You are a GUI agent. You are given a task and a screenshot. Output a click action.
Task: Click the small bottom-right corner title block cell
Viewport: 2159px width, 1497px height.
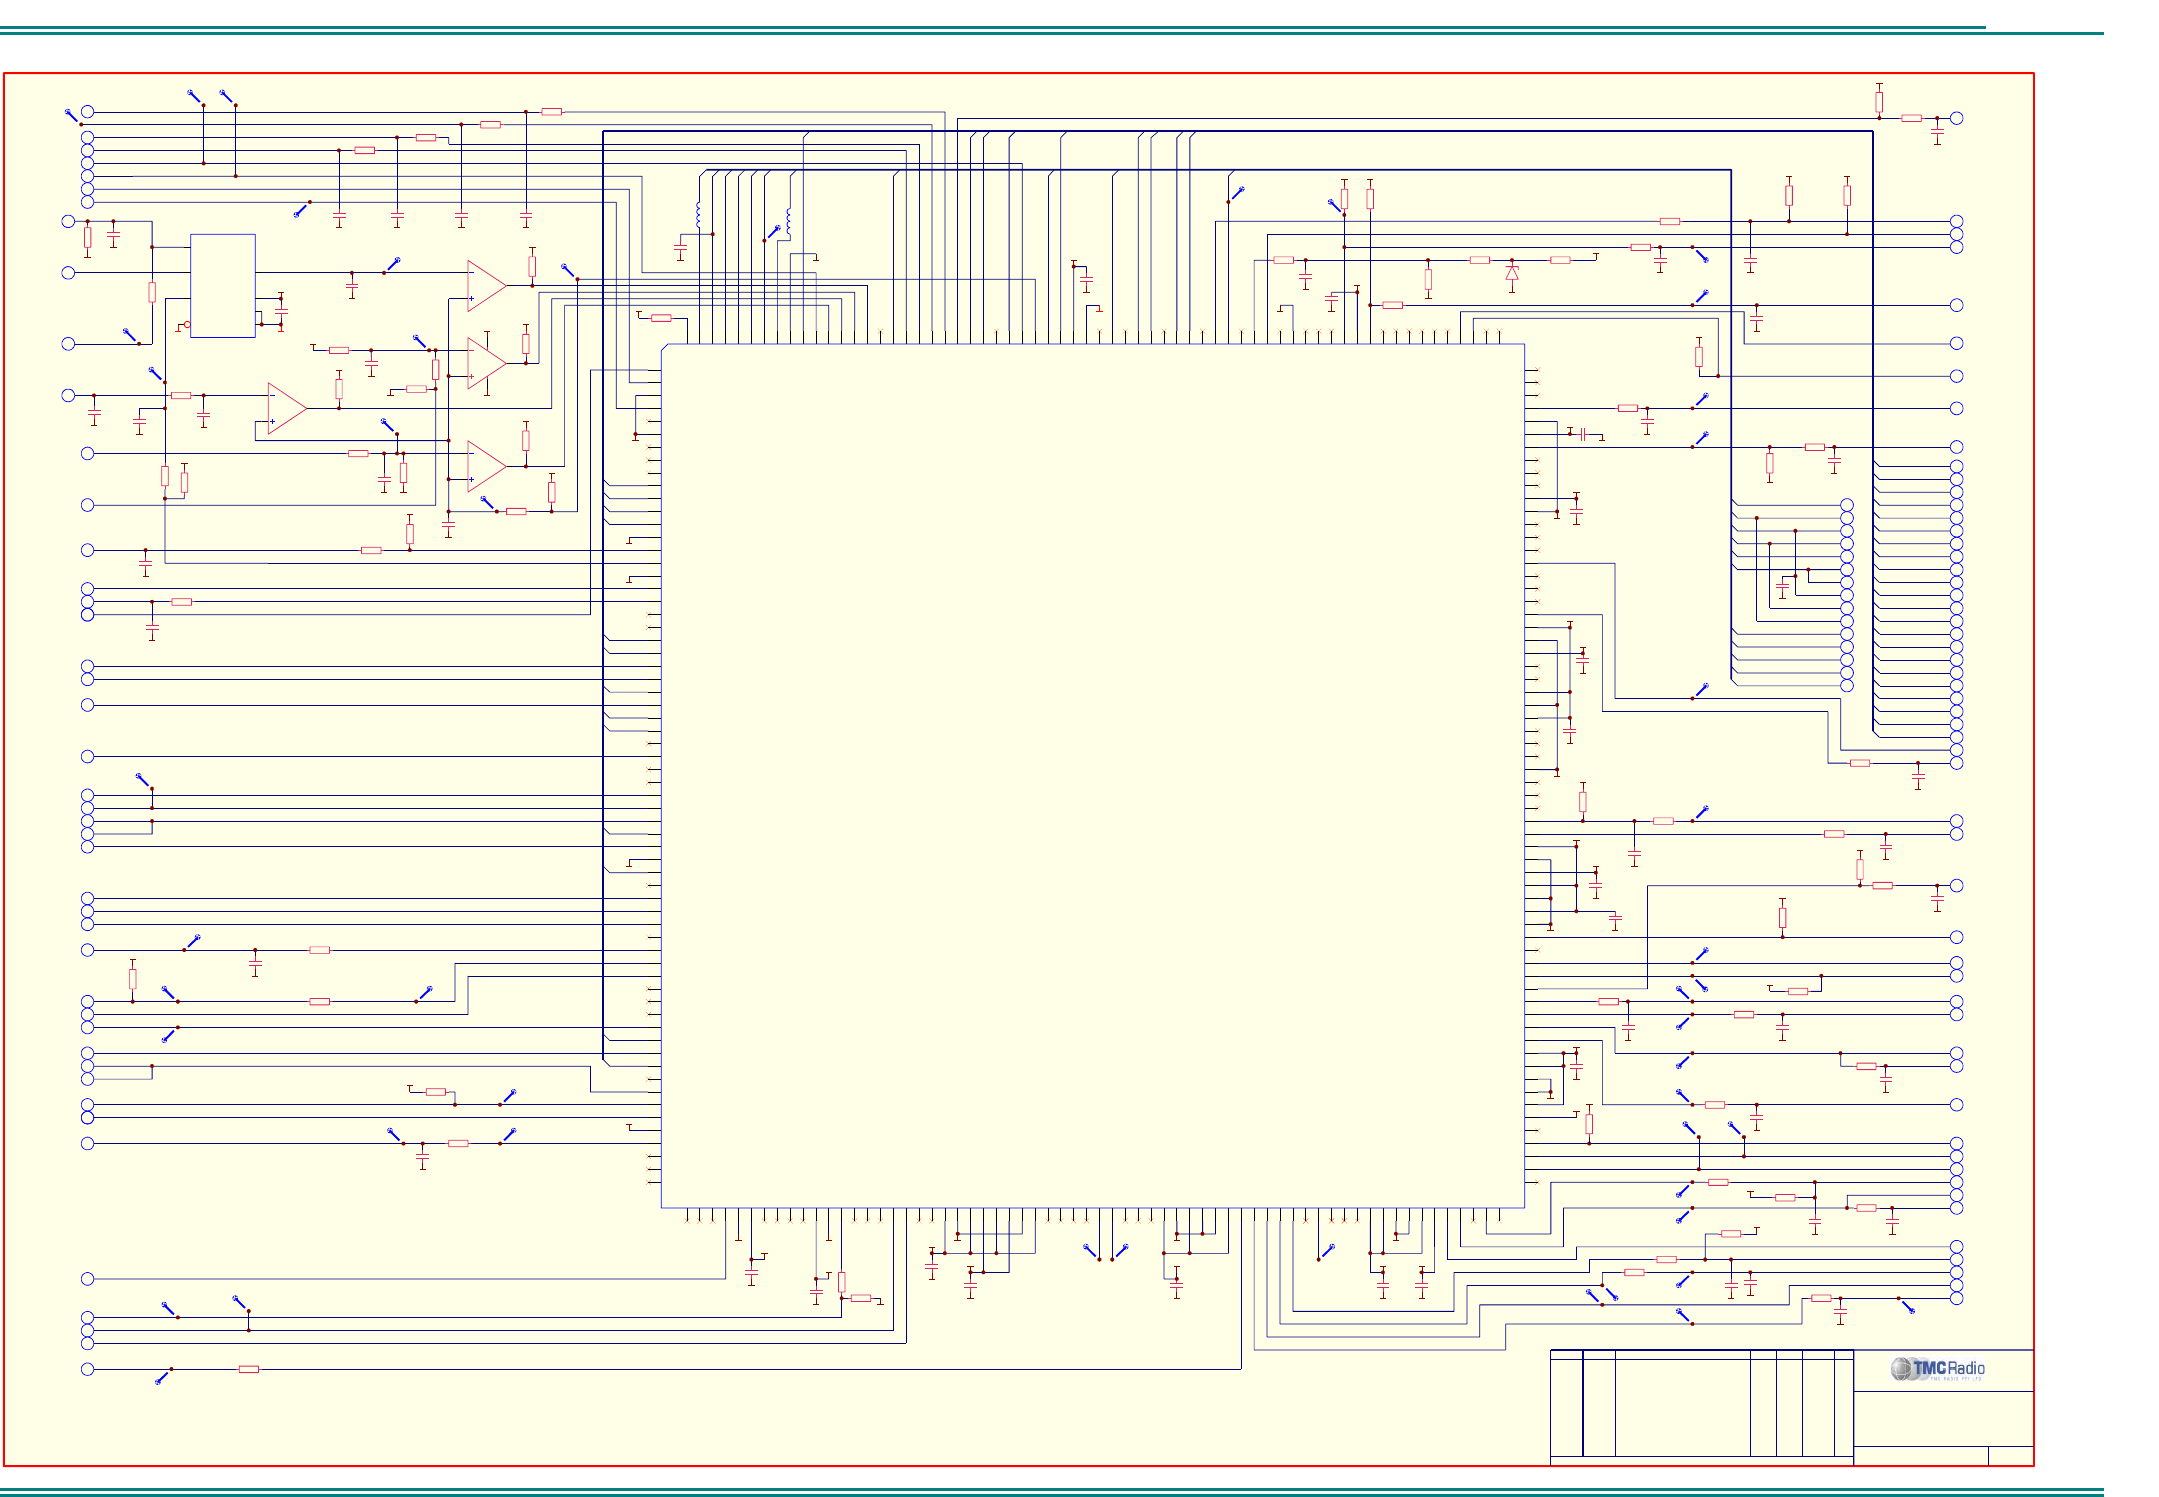tap(2010, 1456)
